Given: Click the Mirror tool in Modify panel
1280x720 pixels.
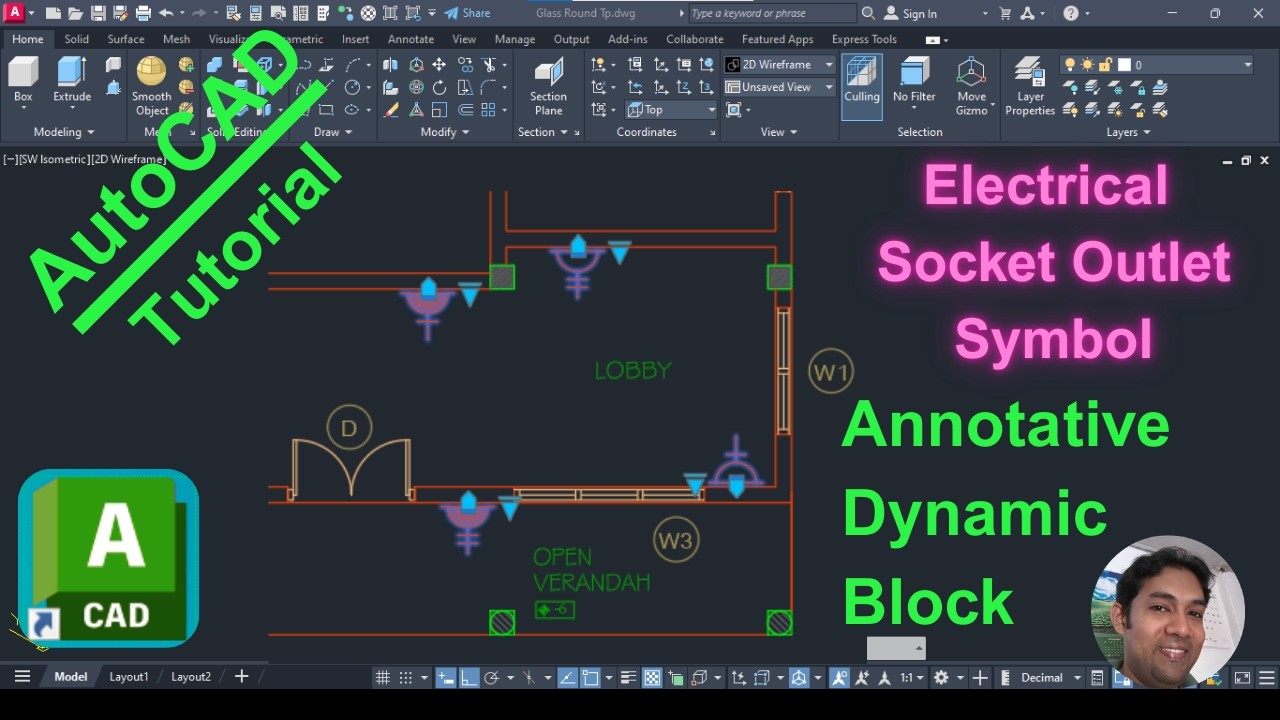Looking at the screenshot, I should (391, 65).
